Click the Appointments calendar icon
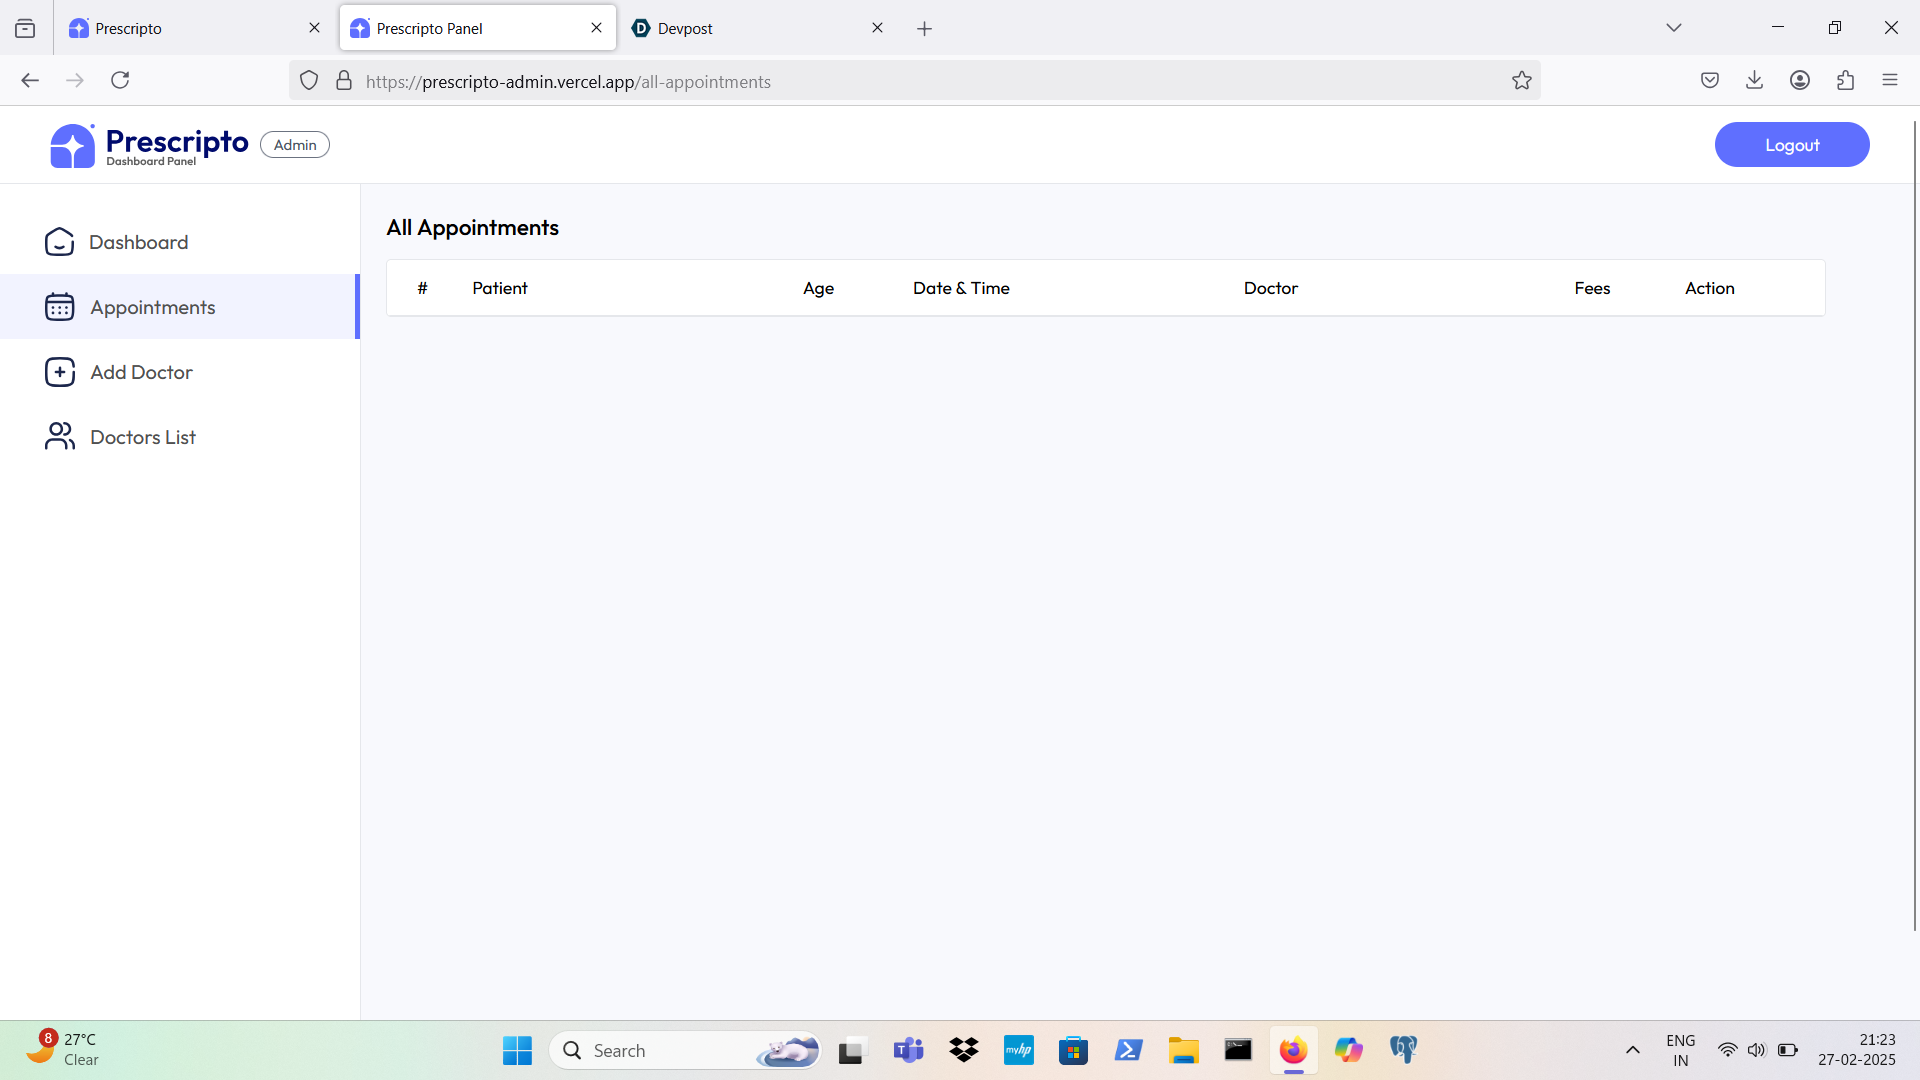The height and width of the screenshot is (1080, 1920). coord(59,307)
